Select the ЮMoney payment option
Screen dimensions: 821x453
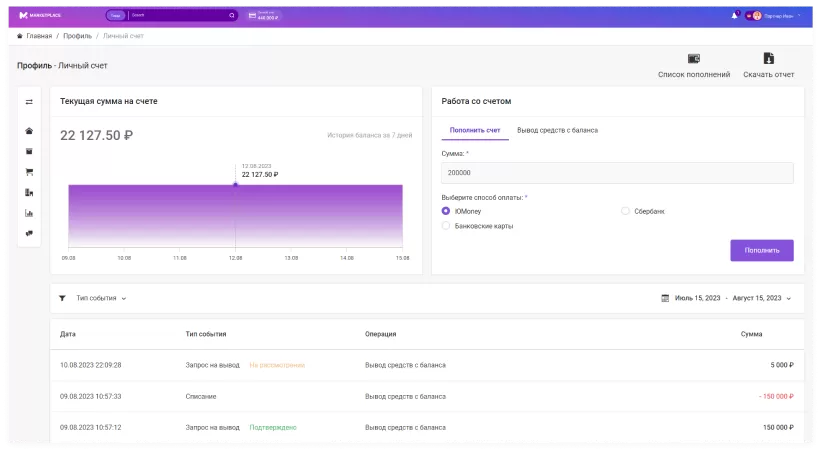point(446,211)
